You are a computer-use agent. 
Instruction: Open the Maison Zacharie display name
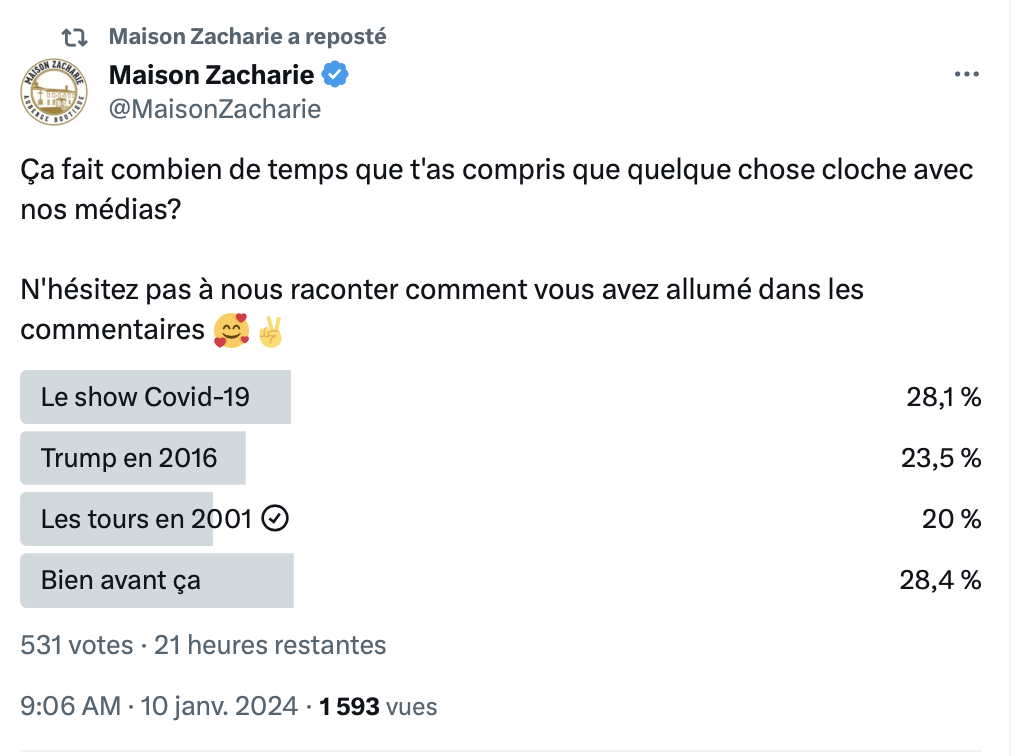tap(212, 75)
